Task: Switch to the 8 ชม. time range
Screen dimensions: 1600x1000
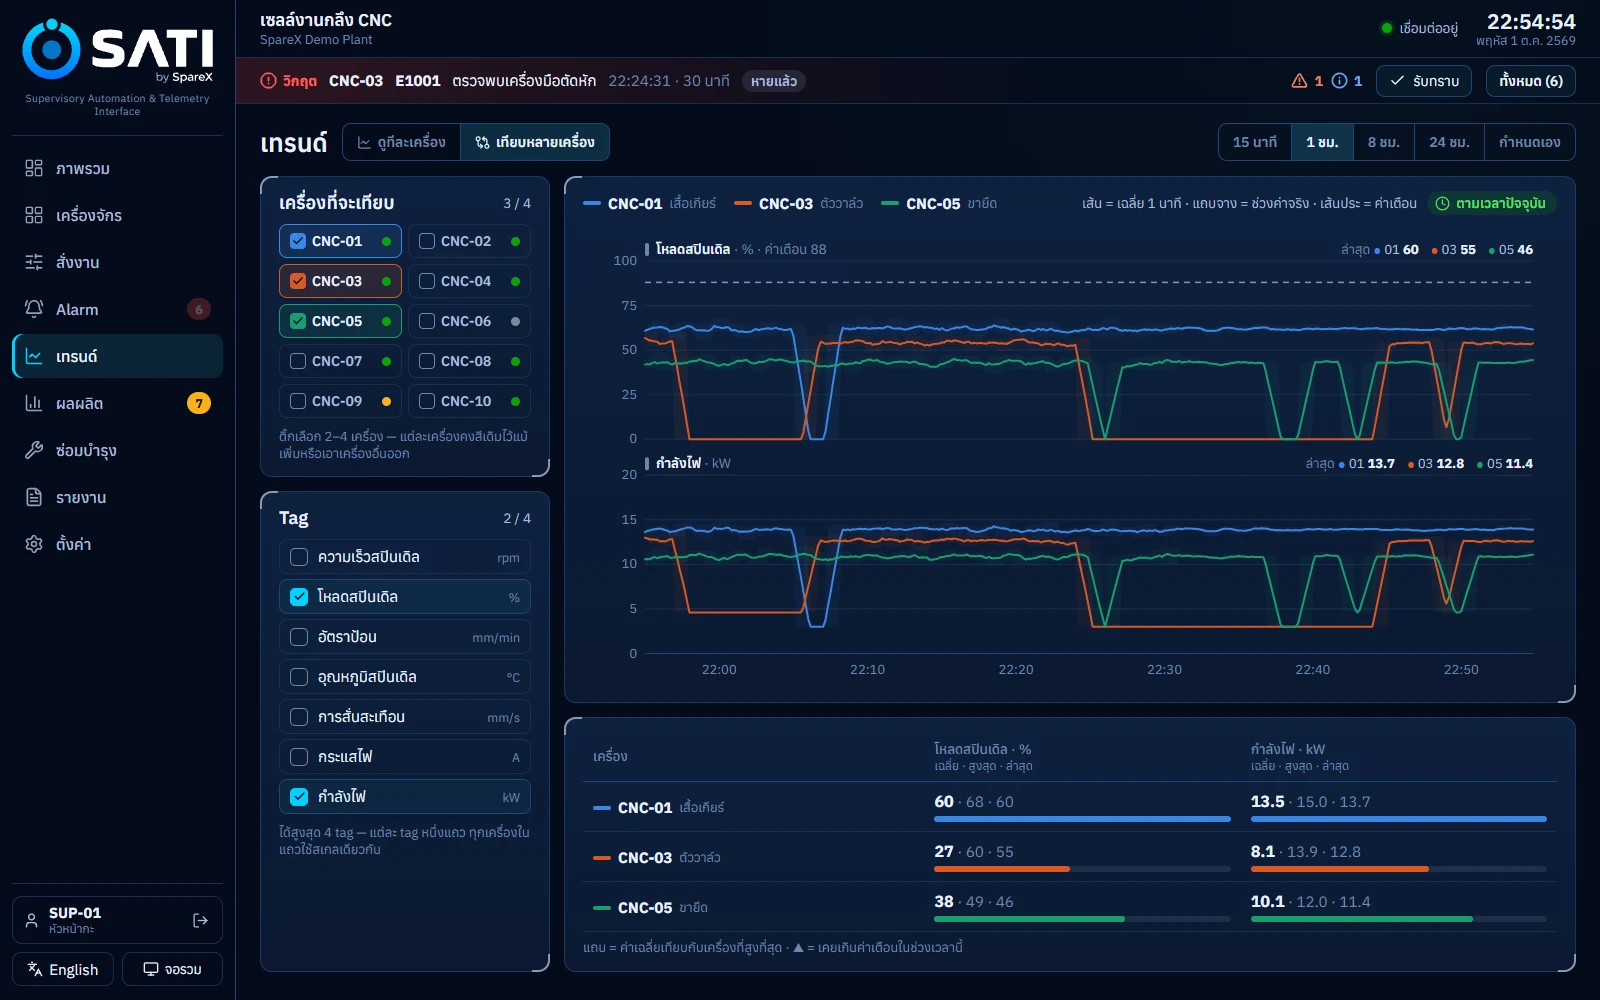Action: pyautogui.click(x=1384, y=142)
